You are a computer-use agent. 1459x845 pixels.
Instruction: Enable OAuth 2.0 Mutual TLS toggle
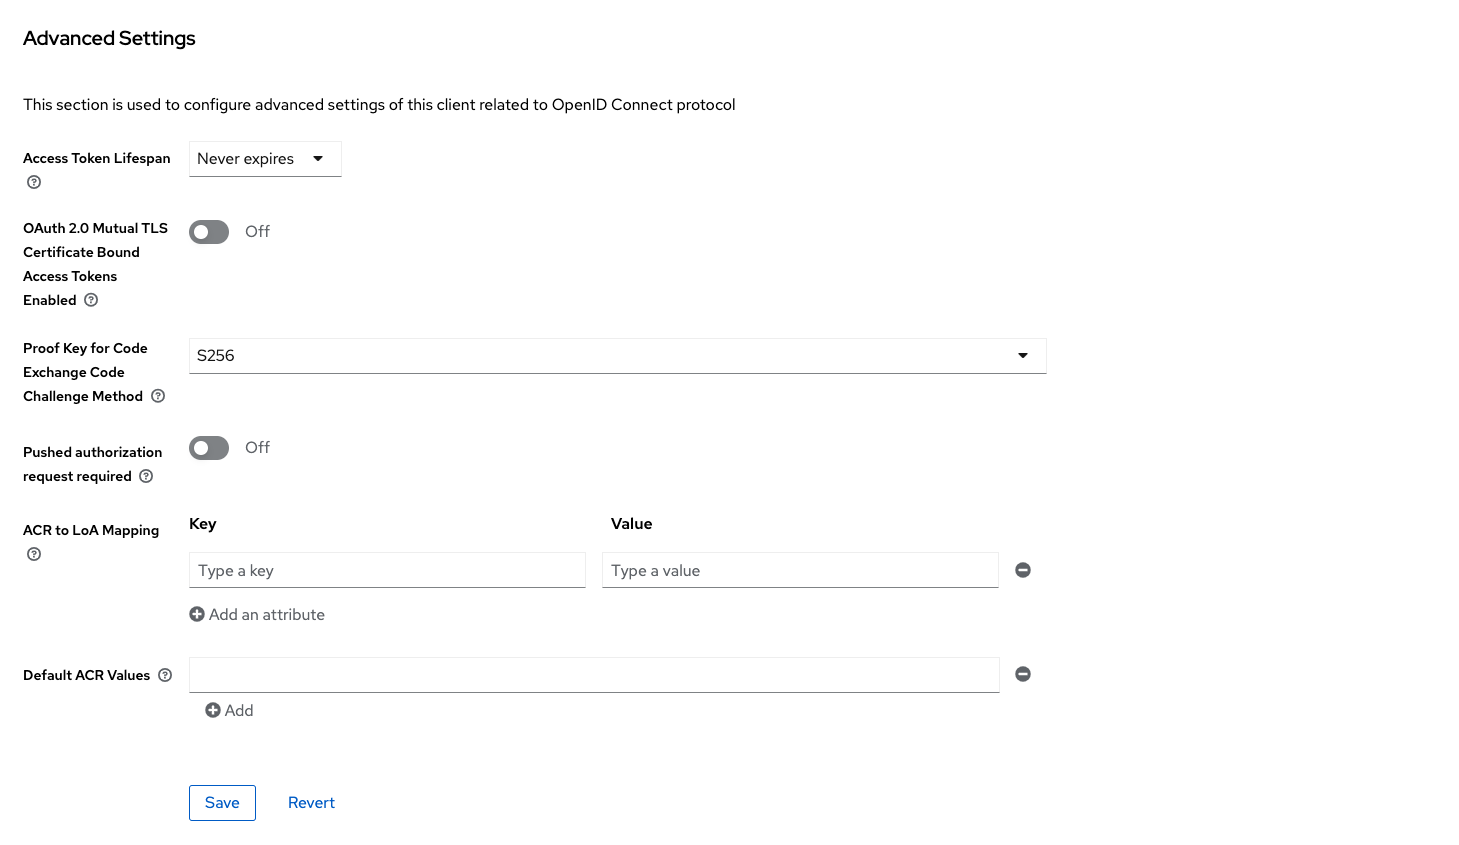[209, 232]
